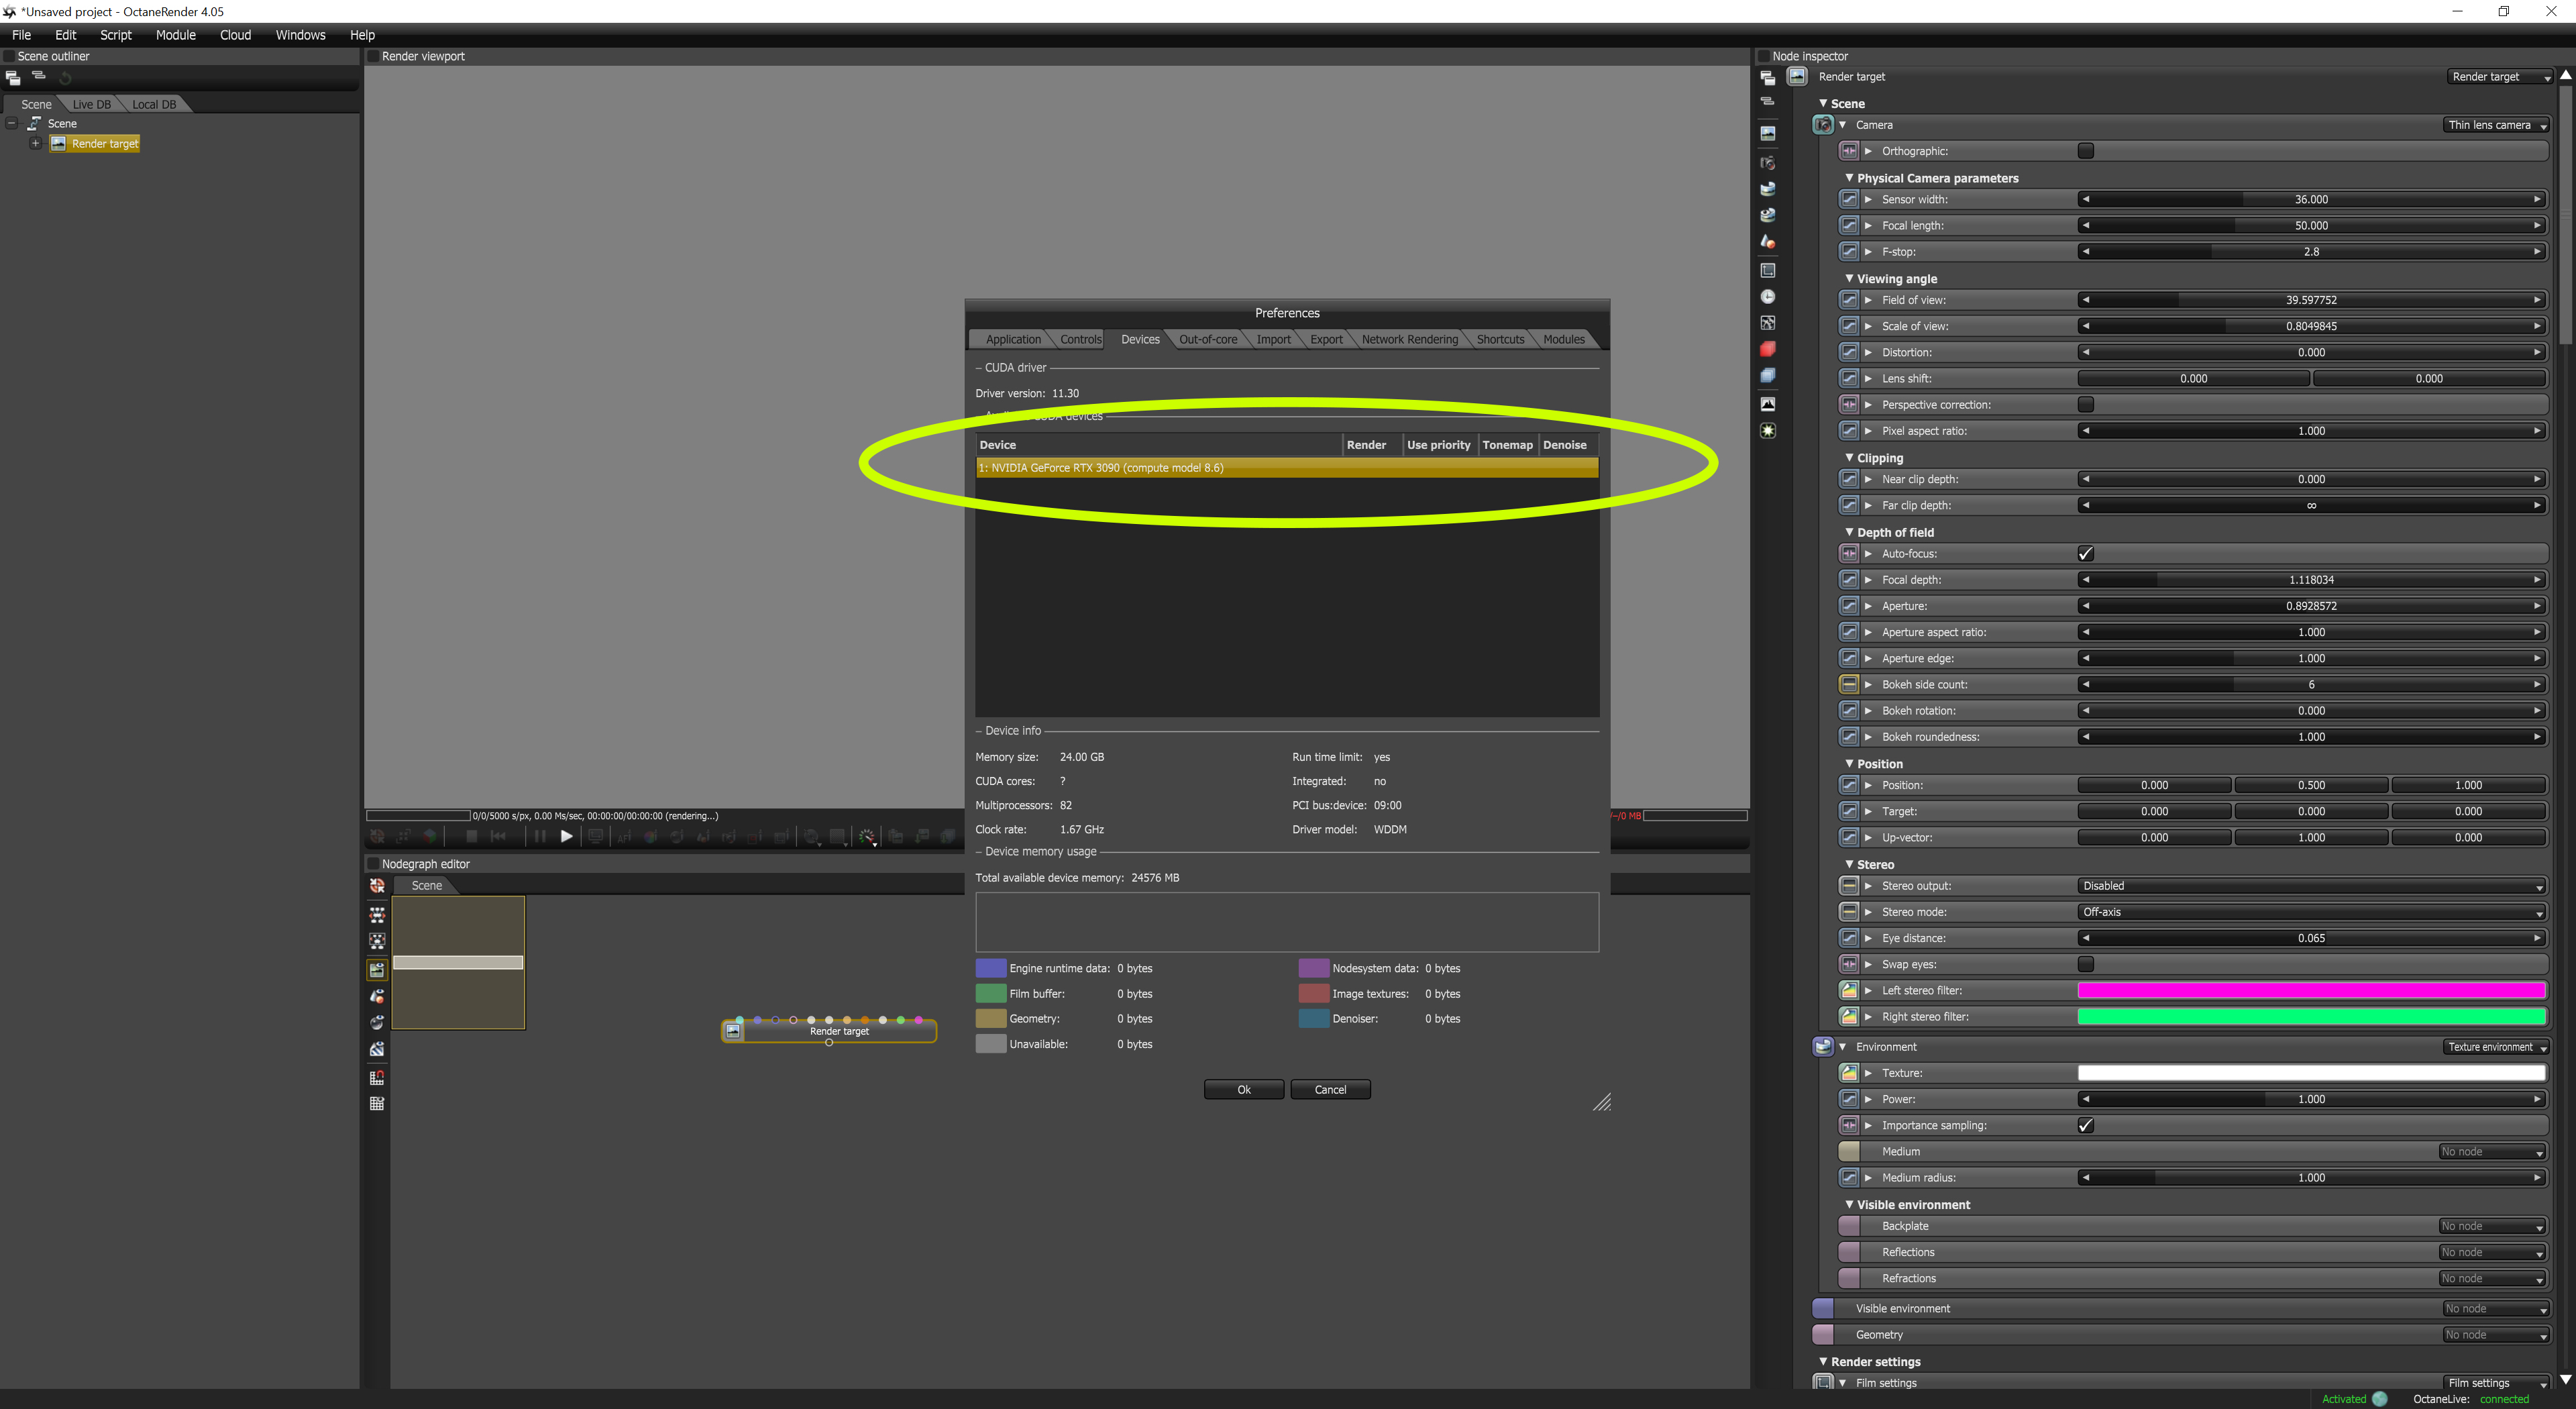Viewport: 2576px width, 1409px height.
Task: Click the post-processing starburst icon
Action: click(x=1767, y=431)
